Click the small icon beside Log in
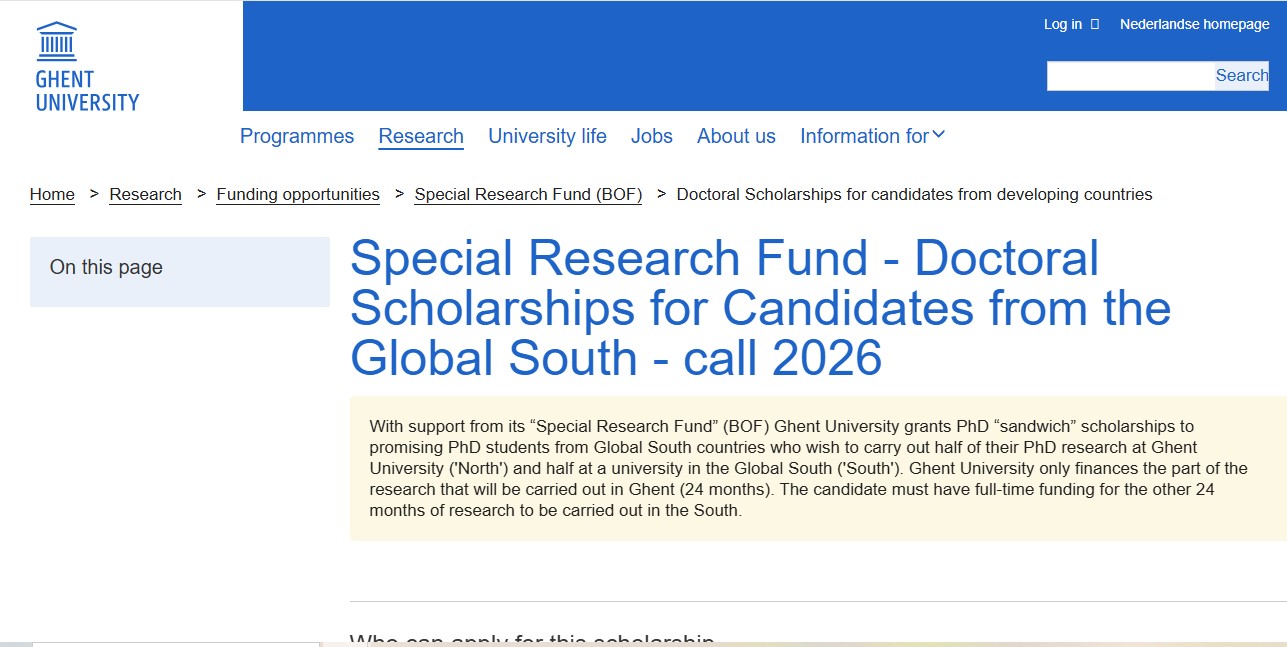This screenshot has height=647, width=1287. coord(1095,24)
